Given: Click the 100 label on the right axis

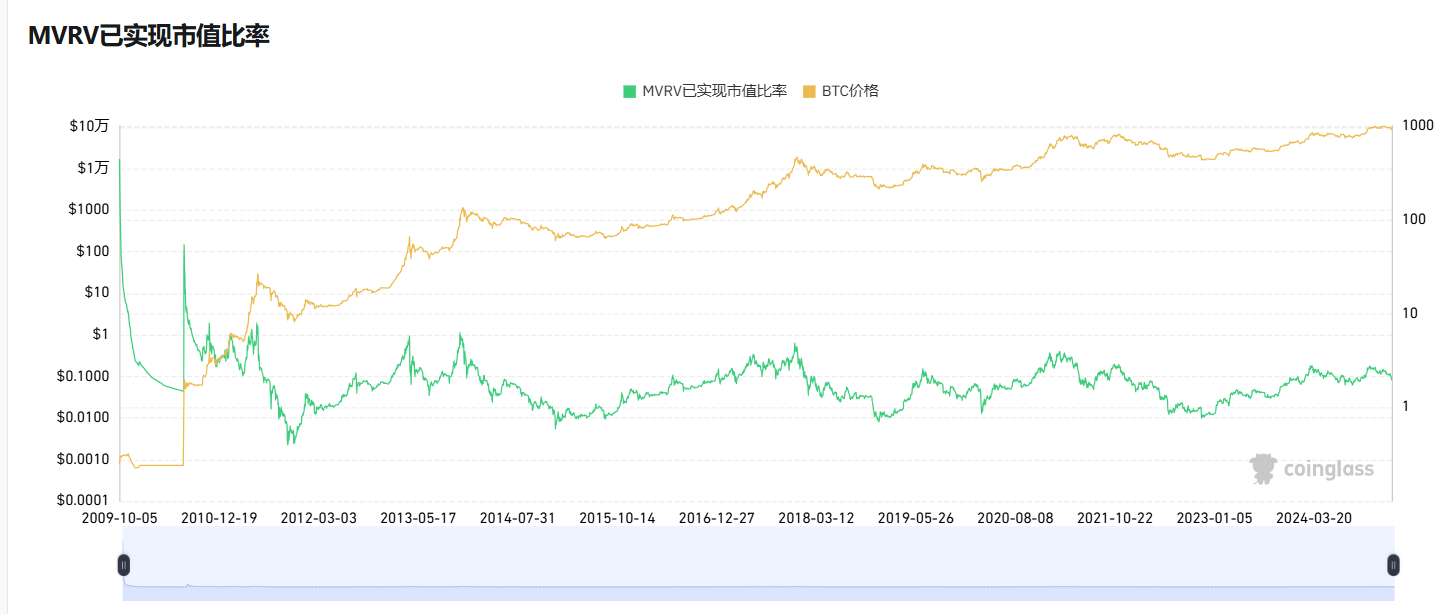Looking at the screenshot, I should [x=1414, y=219].
